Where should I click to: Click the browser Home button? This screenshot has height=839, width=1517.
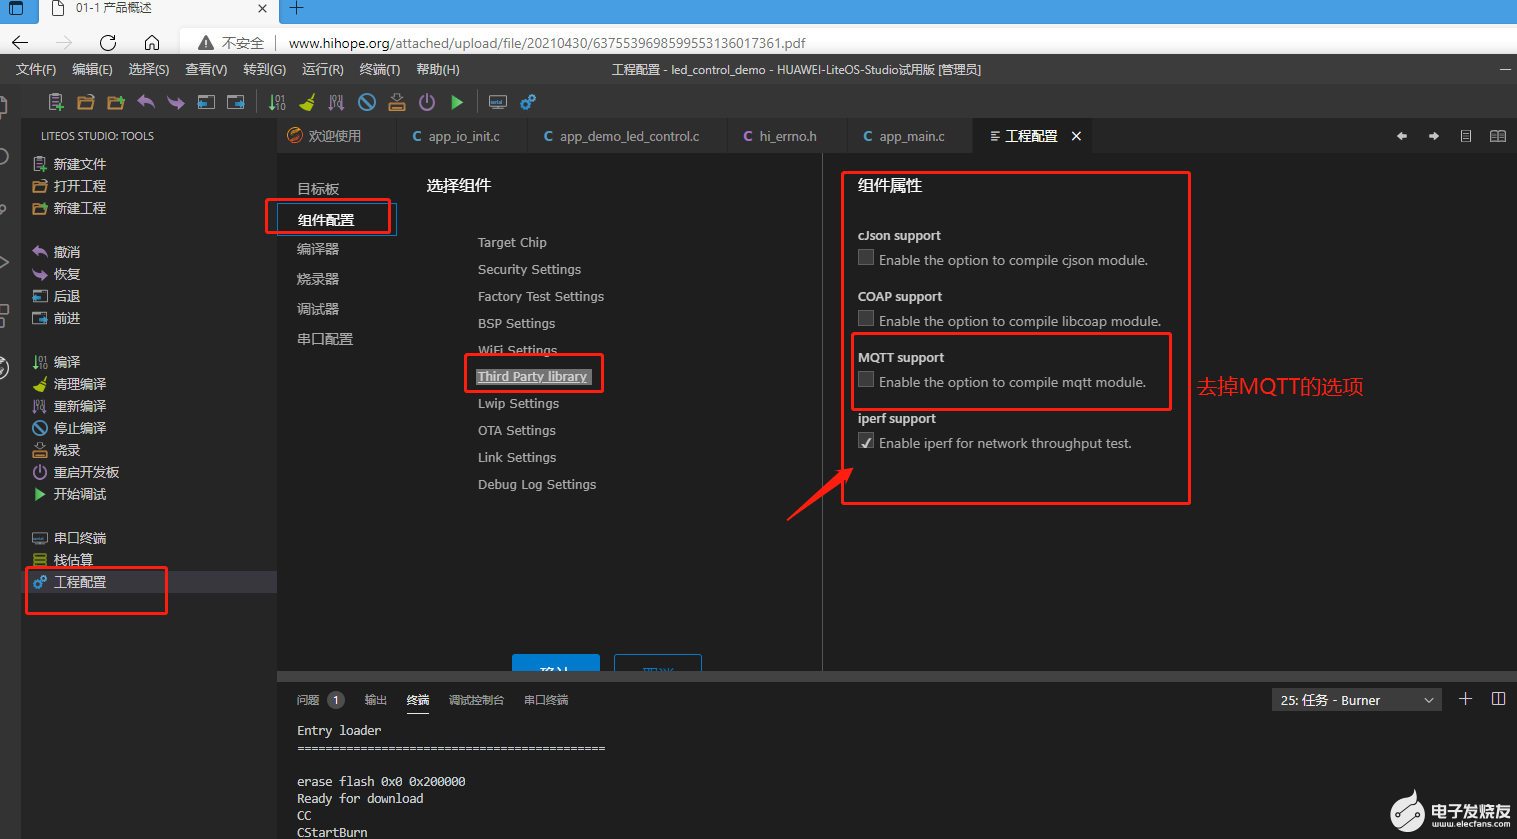152,43
